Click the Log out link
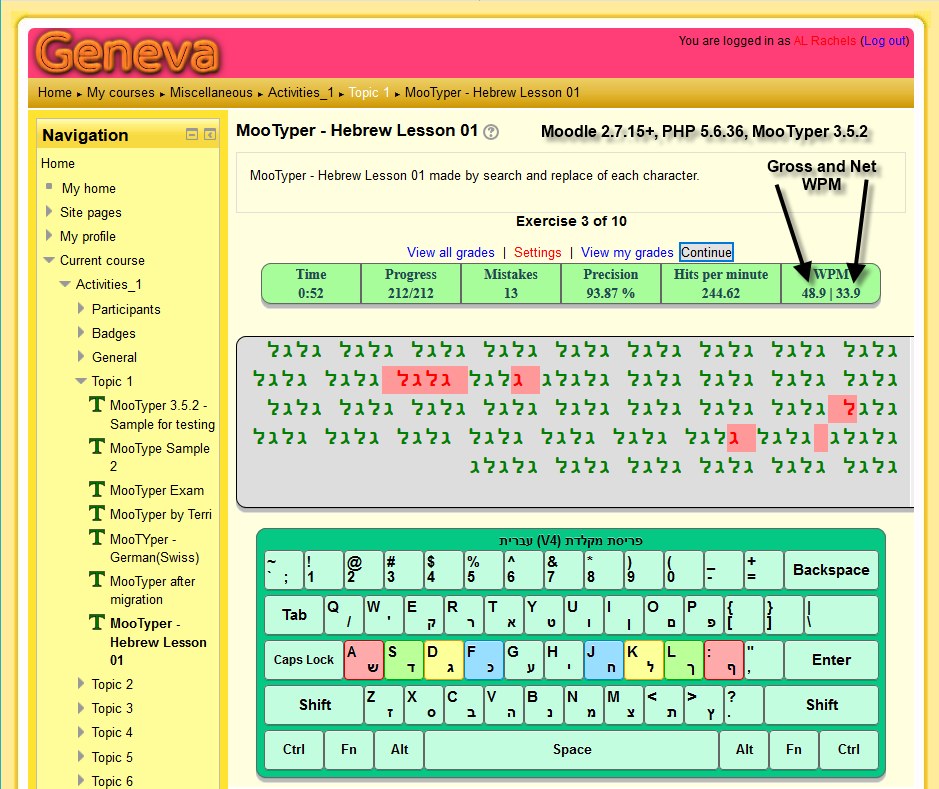Screen dimensions: 939x789 [x=885, y=41]
